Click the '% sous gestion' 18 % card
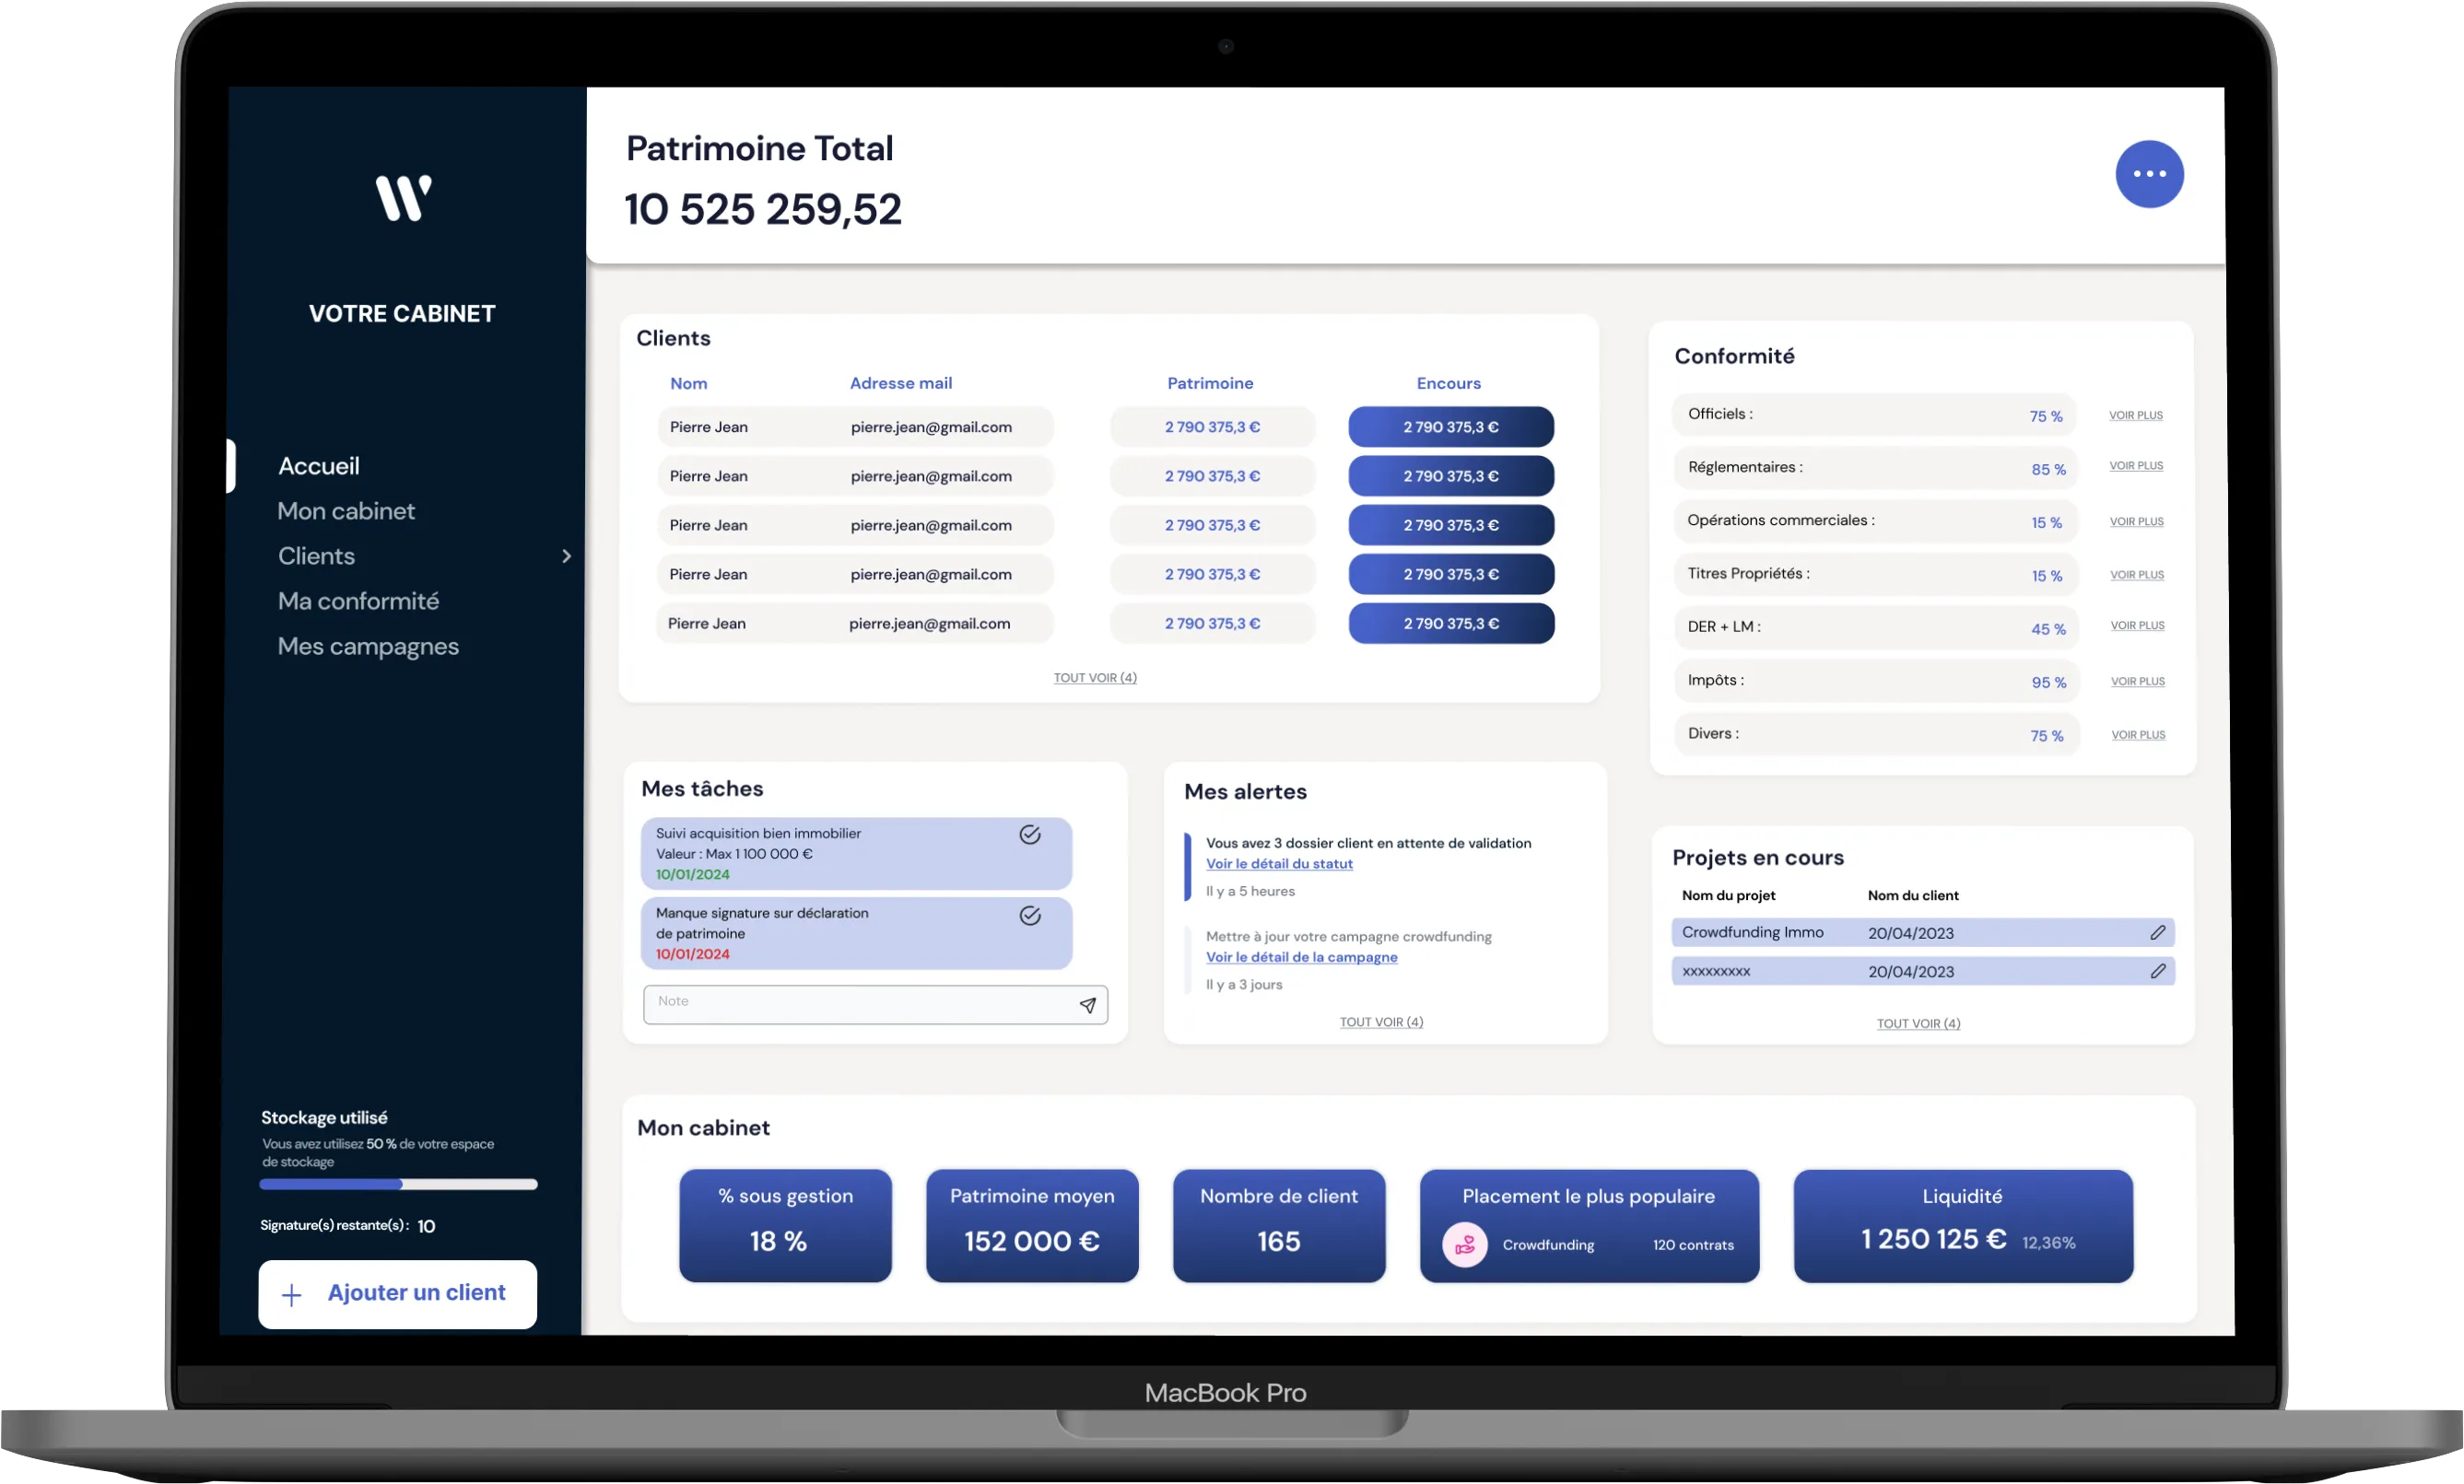 coord(785,1226)
